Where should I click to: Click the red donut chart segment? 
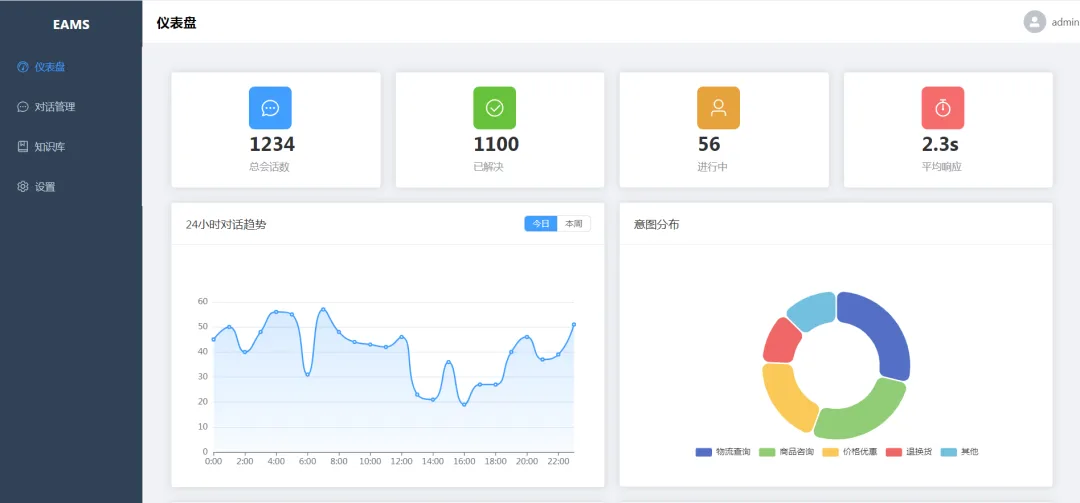pos(781,341)
